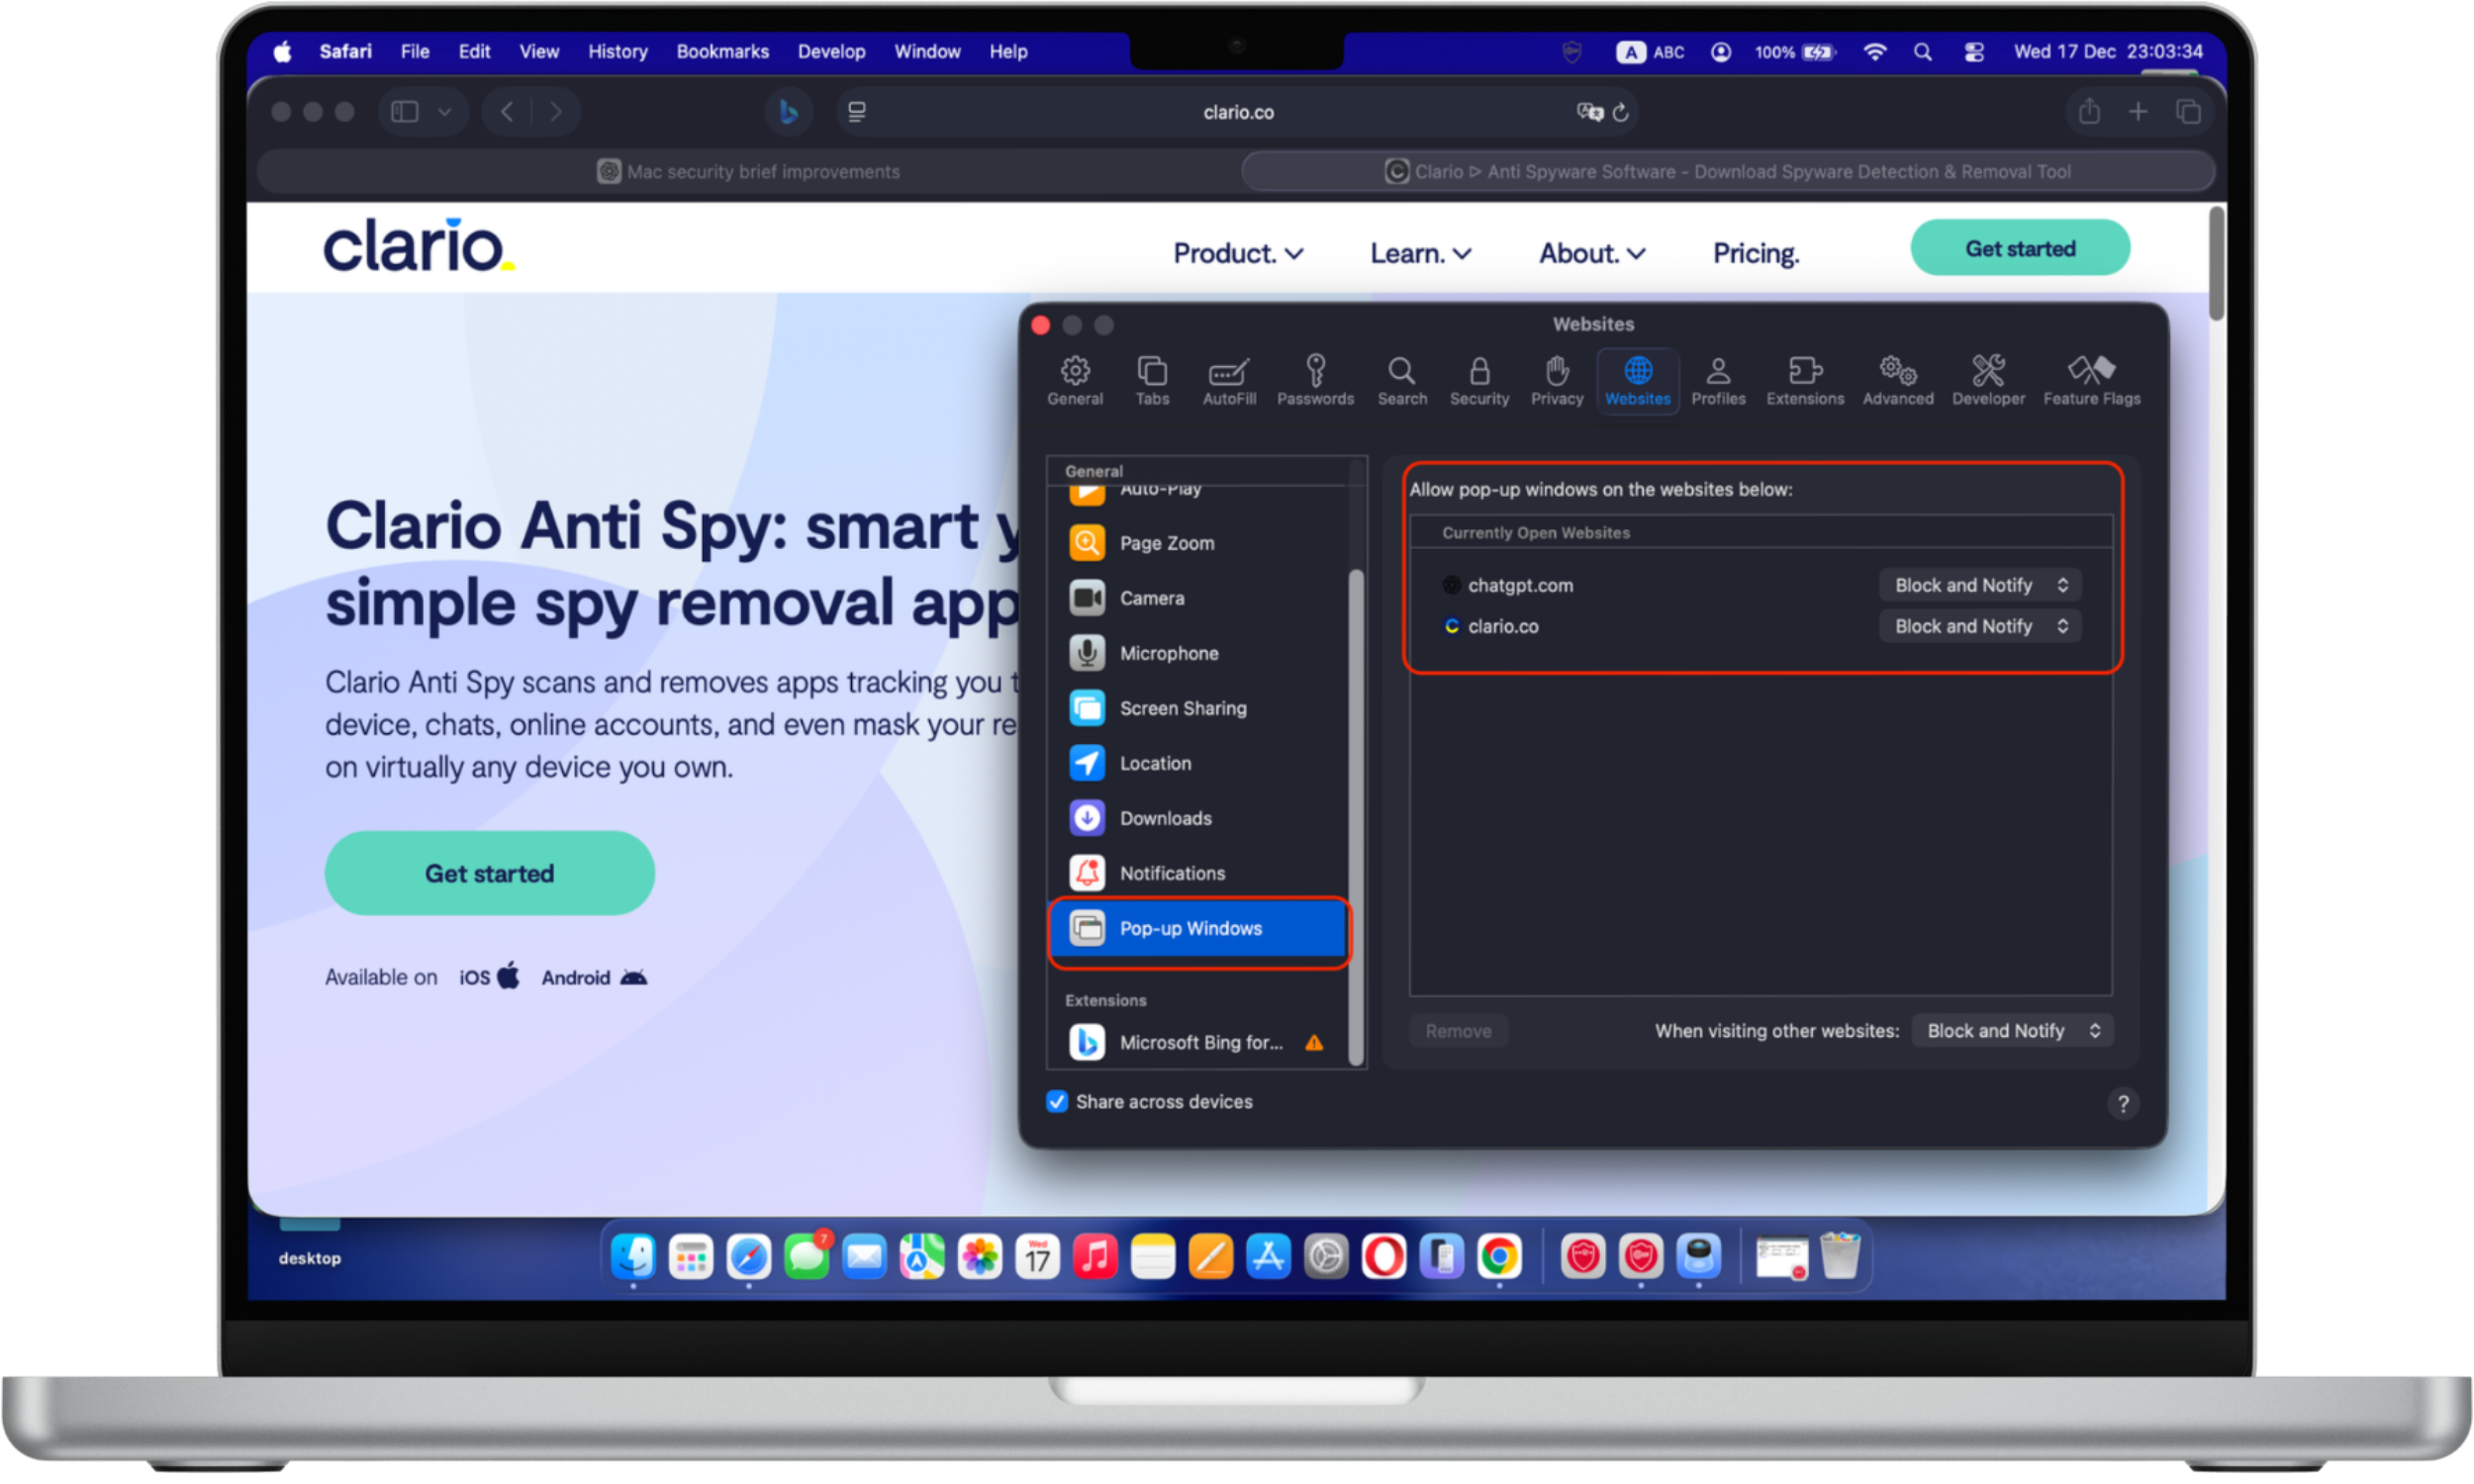Open the When visiting other websites dropdown

[x=2011, y=1030]
